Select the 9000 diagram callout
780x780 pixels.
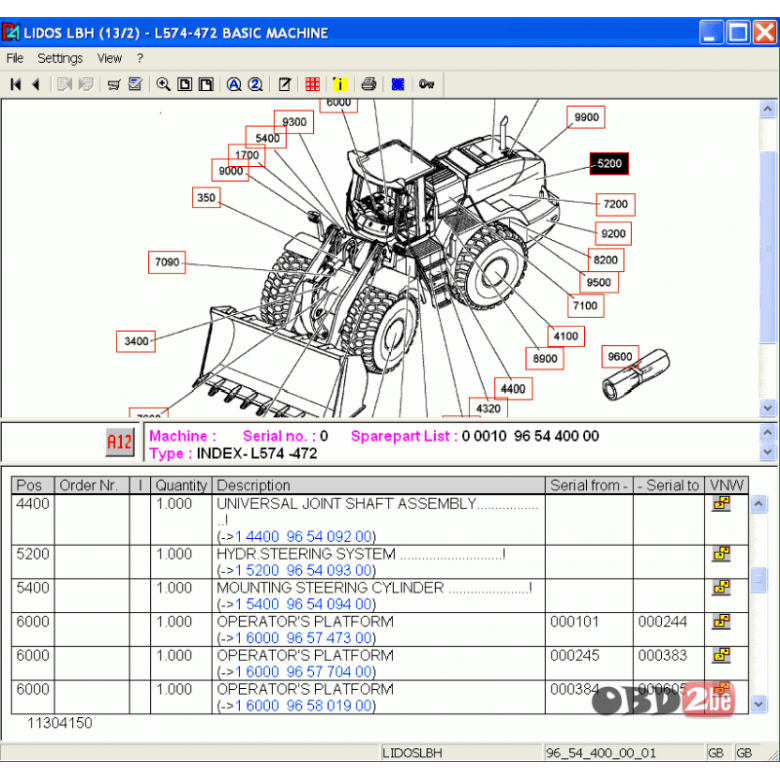tap(230, 171)
